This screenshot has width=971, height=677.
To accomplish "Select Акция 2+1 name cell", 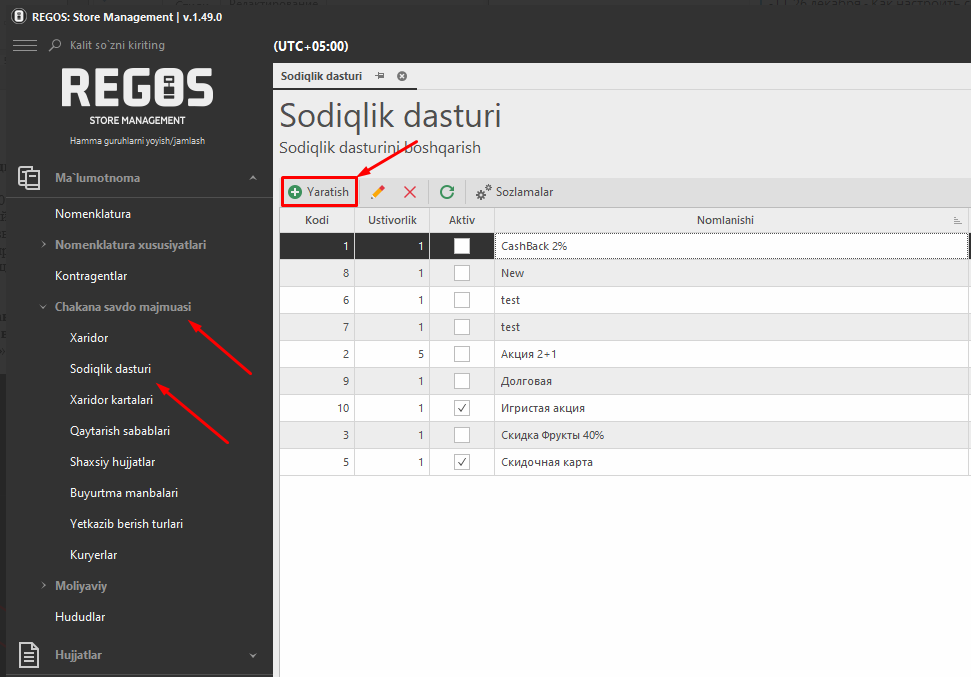I will tap(733, 354).
